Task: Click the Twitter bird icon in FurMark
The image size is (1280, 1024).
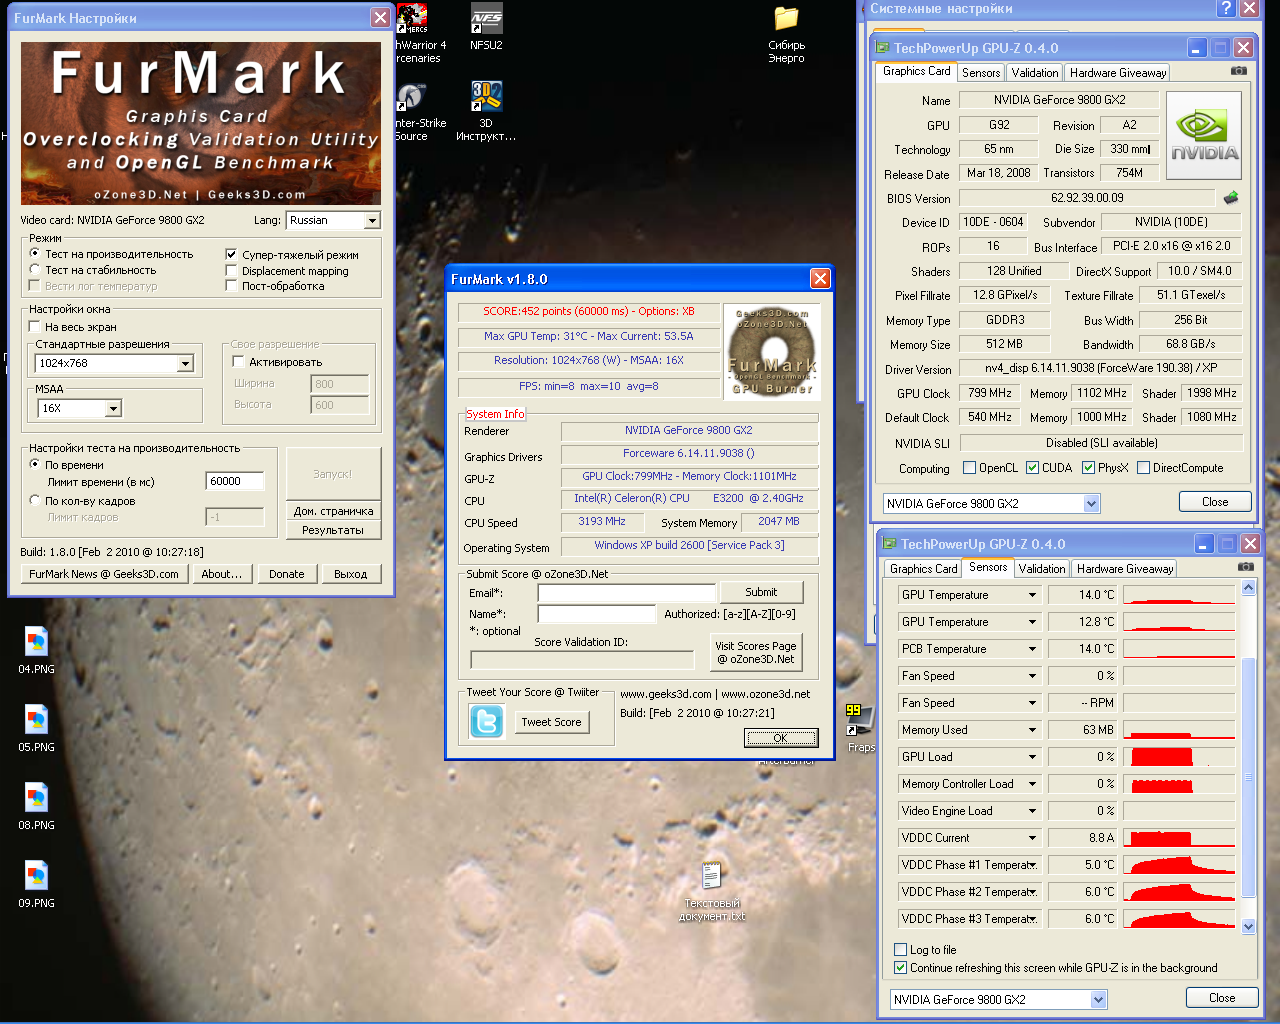Action: (x=487, y=721)
